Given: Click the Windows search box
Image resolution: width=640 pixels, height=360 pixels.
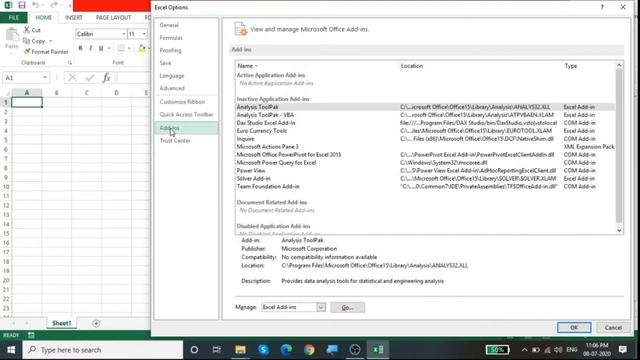Looking at the screenshot, I should click(103, 350).
